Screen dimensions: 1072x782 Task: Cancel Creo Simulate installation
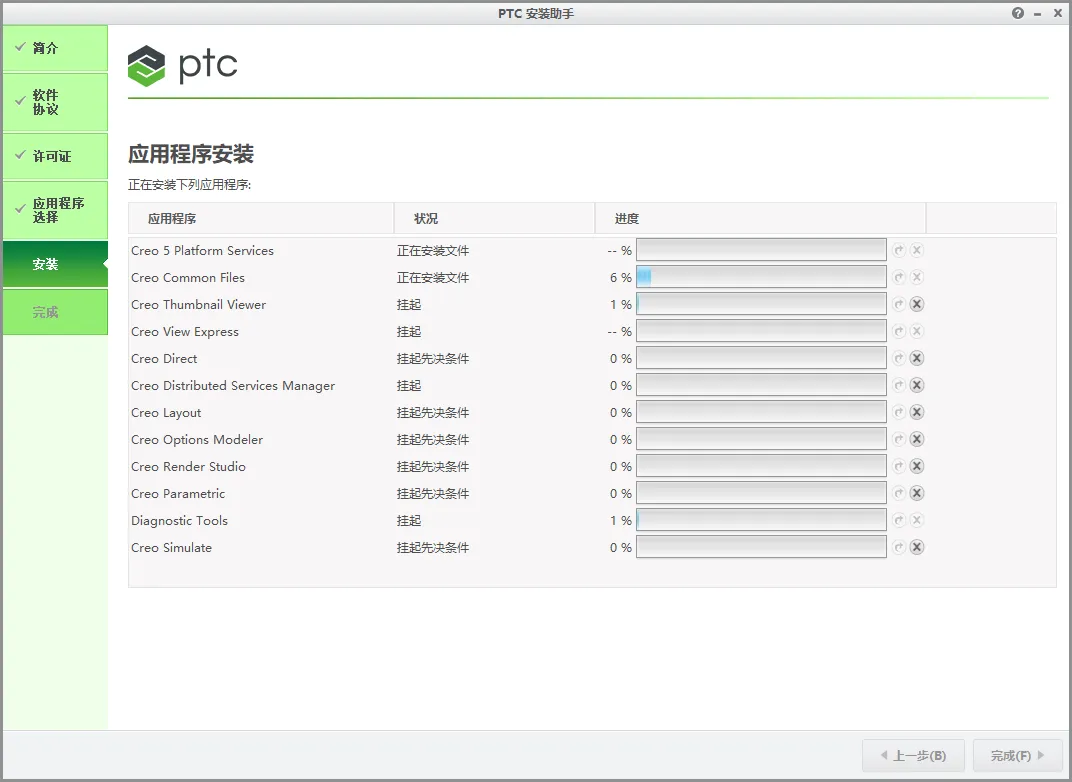[x=917, y=547]
